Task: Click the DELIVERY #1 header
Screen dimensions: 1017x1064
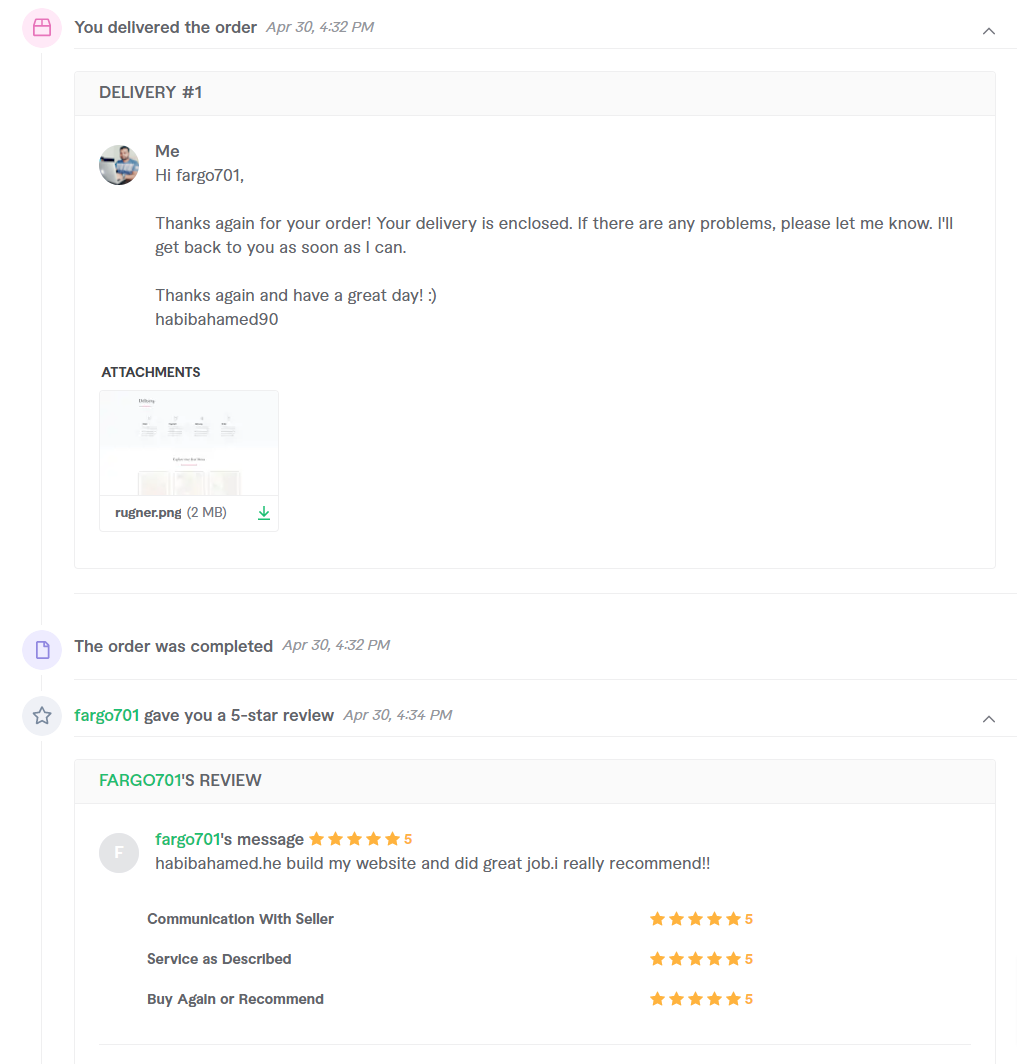Action: (151, 93)
